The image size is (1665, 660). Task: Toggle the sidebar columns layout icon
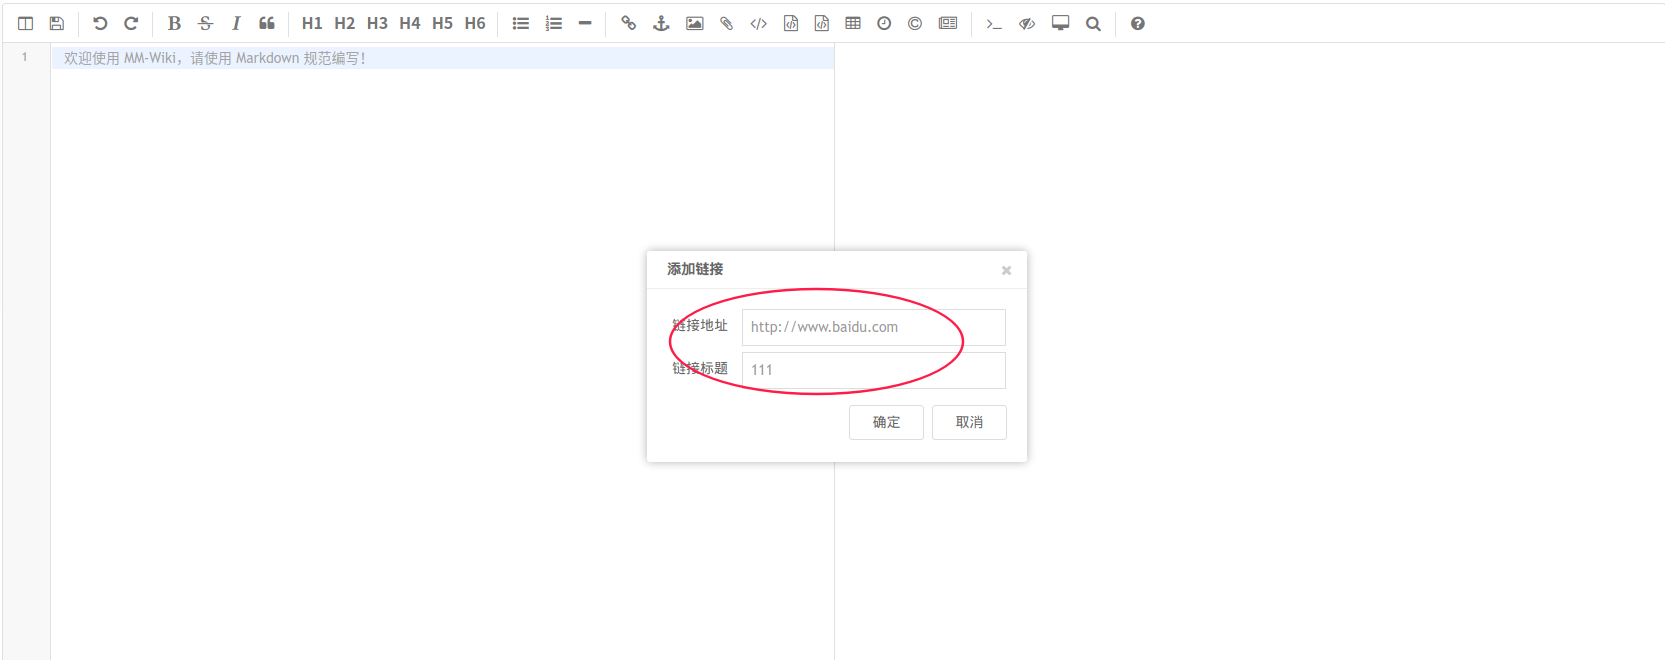click(x=26, y=23)
